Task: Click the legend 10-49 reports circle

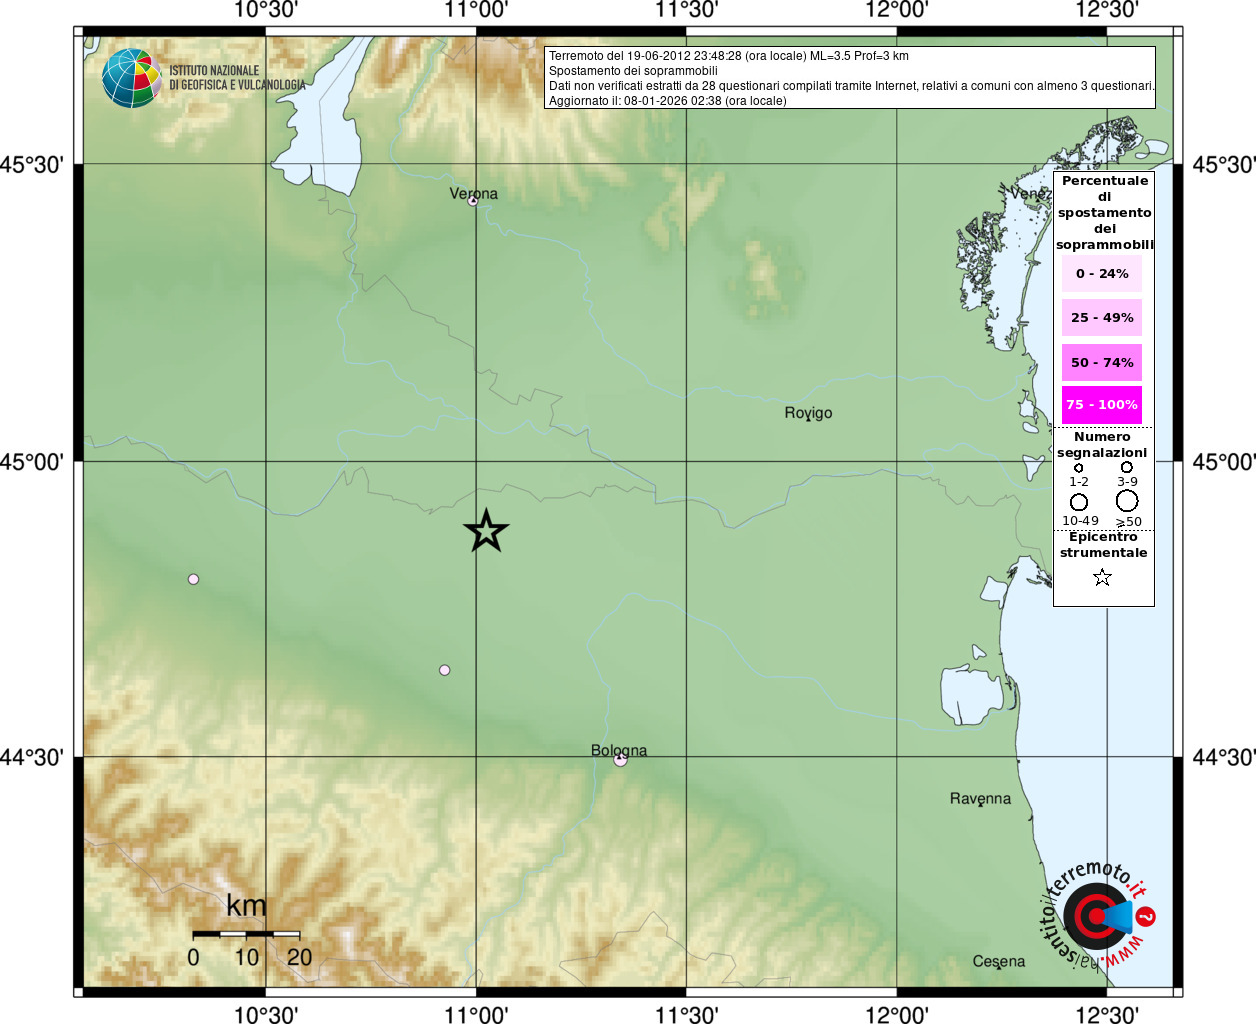Action: click(1079, 502)
